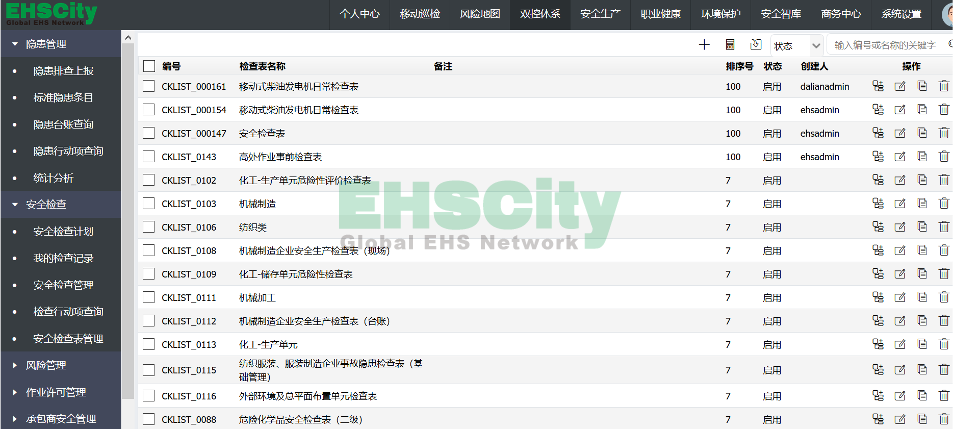The image size is (954, 429).
Task: Open 隐患台账查询 sidebar link
Action: (x=63, y=124)
